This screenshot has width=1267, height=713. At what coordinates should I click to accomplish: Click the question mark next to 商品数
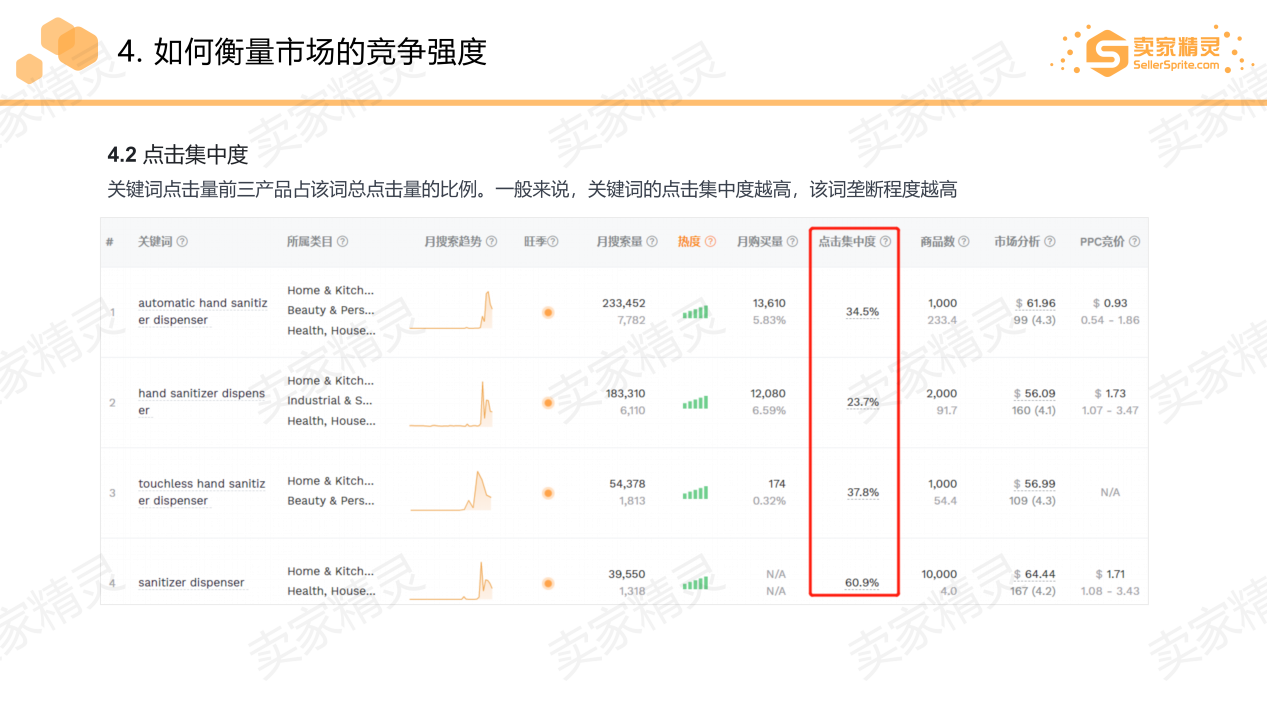964,241
